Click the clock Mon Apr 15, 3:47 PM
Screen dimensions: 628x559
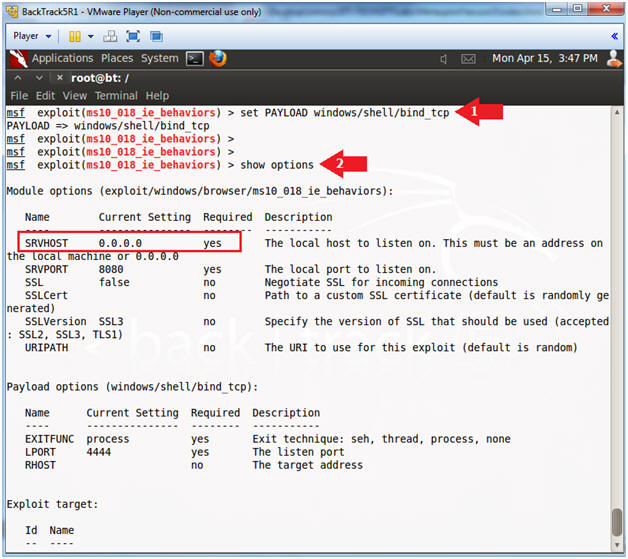point(545,58)
